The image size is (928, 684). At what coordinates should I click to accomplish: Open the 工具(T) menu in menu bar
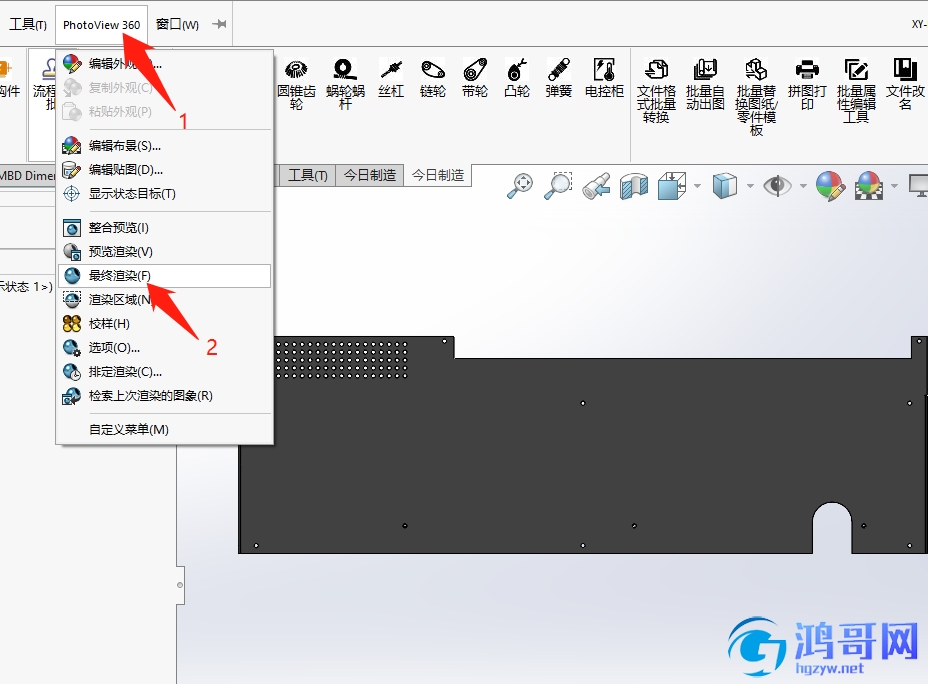[x=28, y=25]
